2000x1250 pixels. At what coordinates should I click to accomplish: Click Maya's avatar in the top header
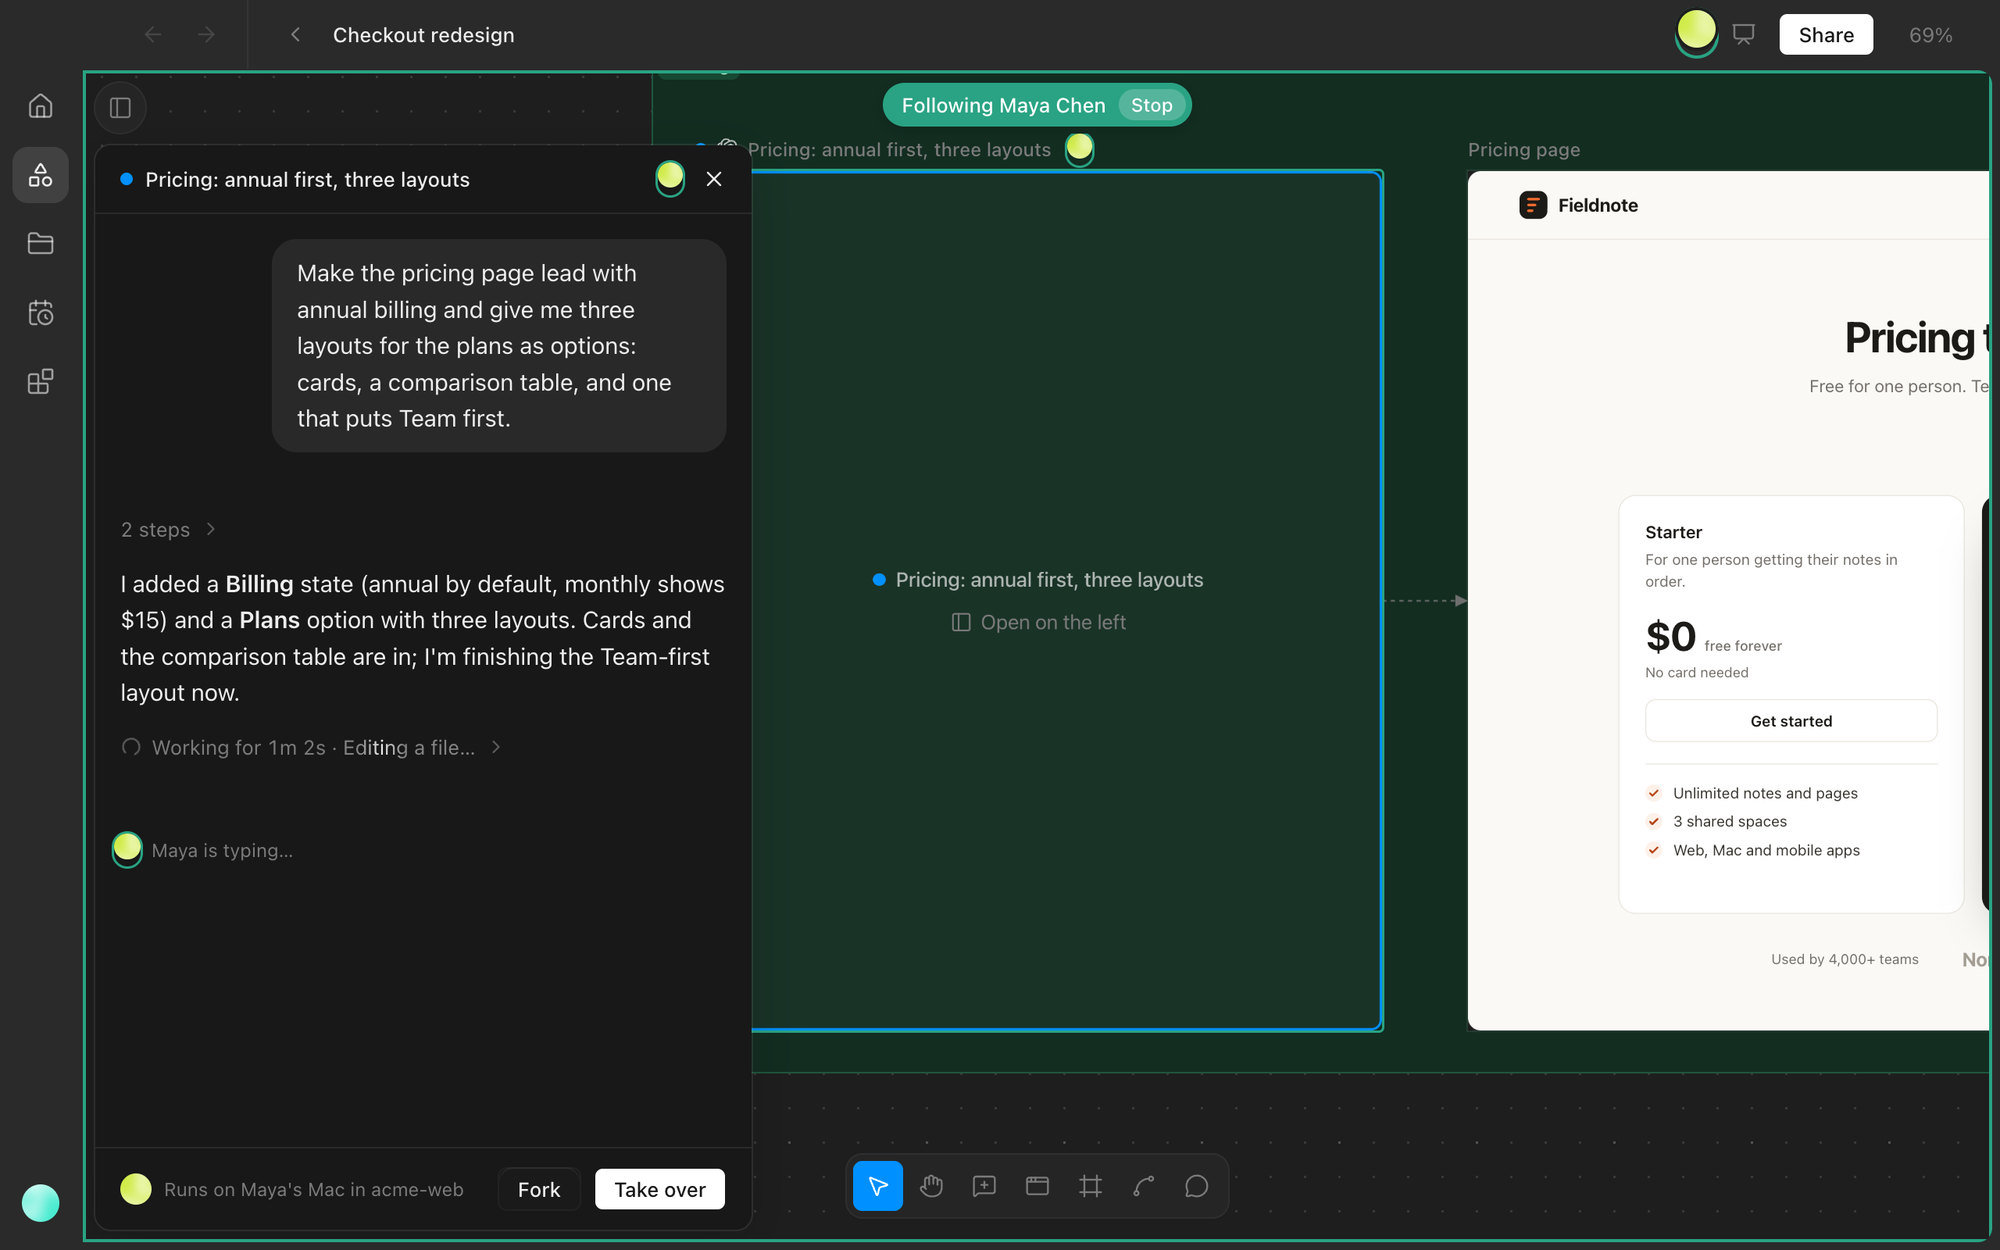1696,32
